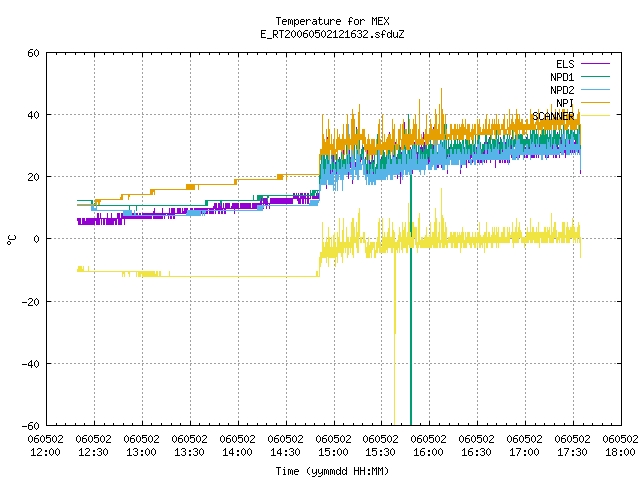Viewport: 640px width, 480px height.
Task: Click the °C y-axis unit label
Action: (11, 240)
